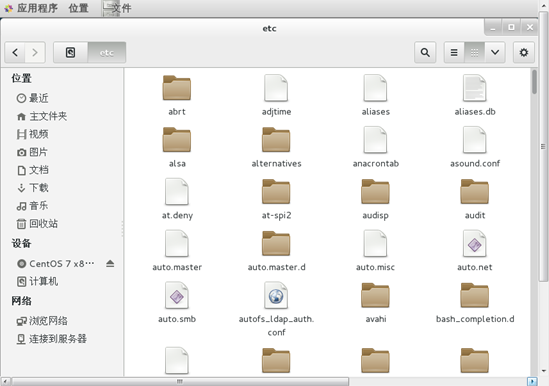The height and width of the screenshot is (386, 549).
Task: Open 回收站 in the sidebar
Action: click(x=37, y=223)
